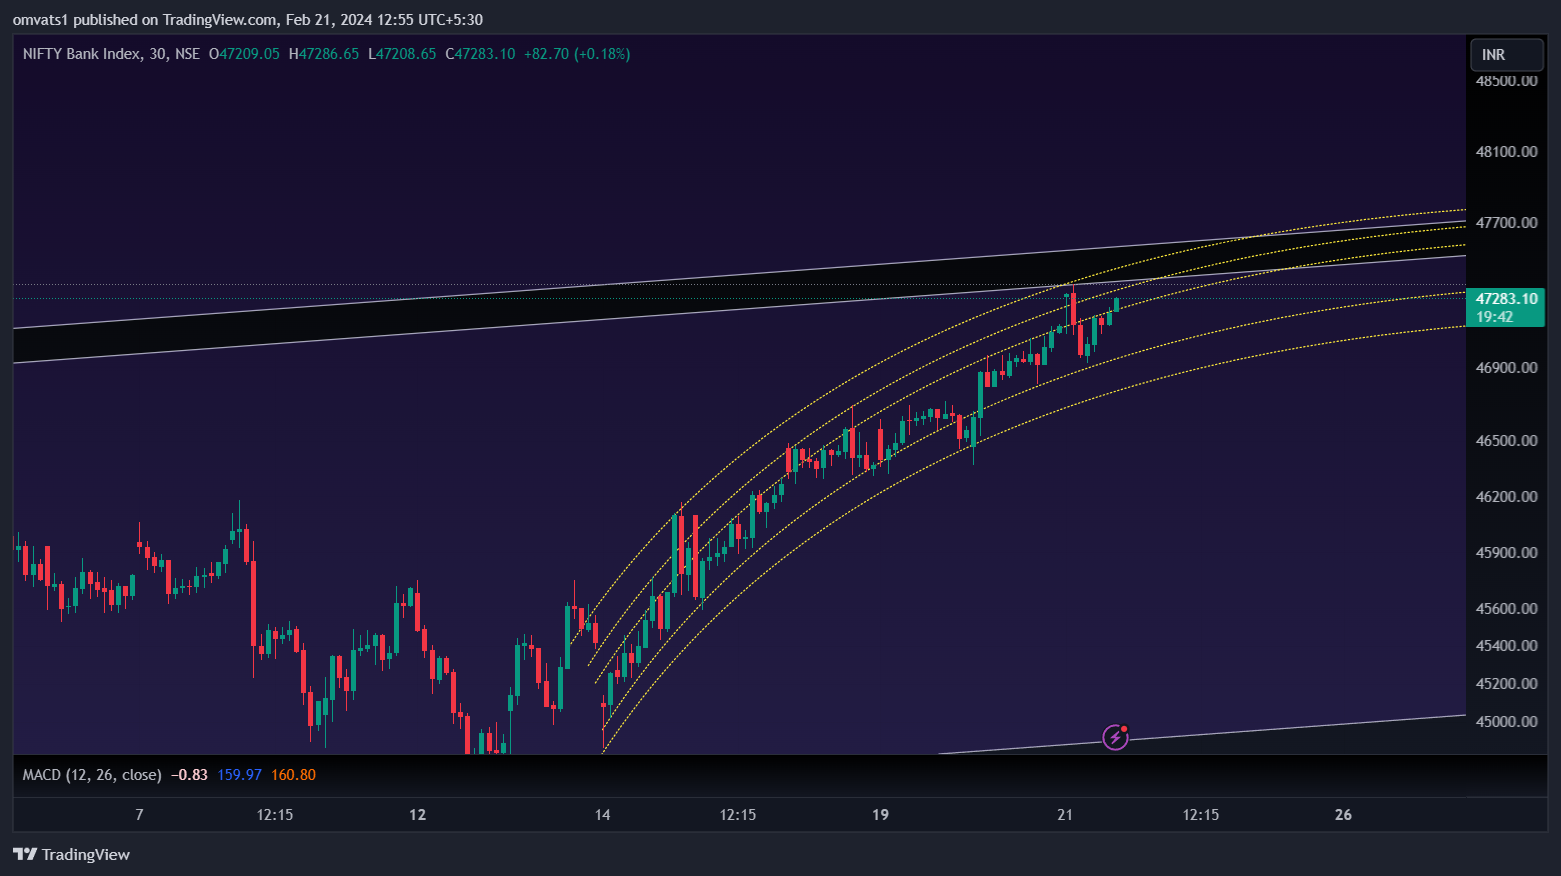Click the 48100.00 price axis label
The width and height of the screenshot is (1561, 876).
coord(1506,152)
